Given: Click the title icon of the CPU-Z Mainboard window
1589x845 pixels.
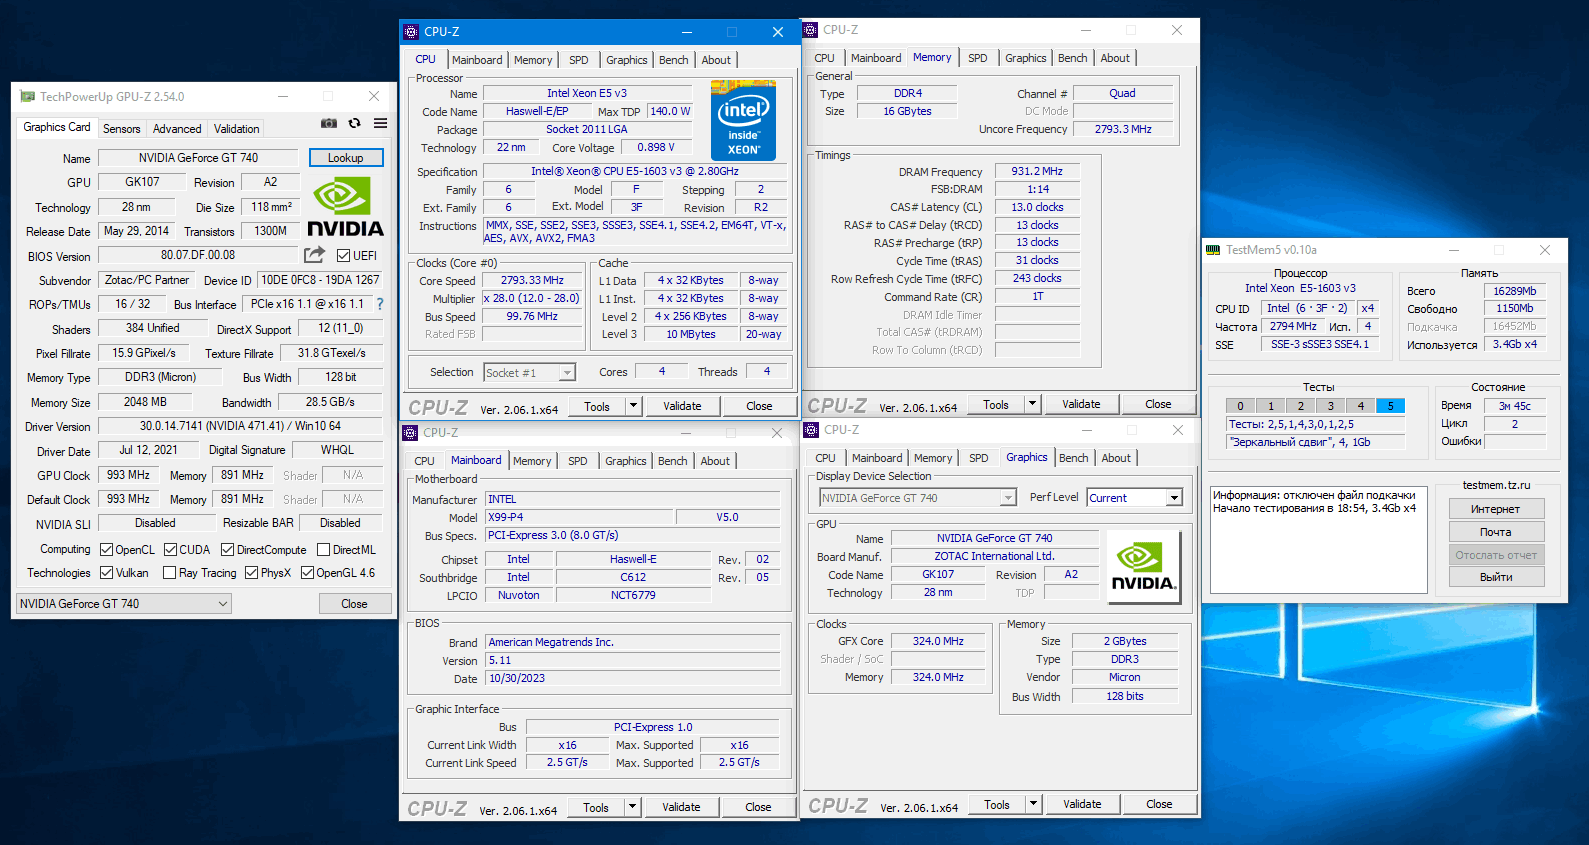Looking at the screenshot, I should (410, 433).
